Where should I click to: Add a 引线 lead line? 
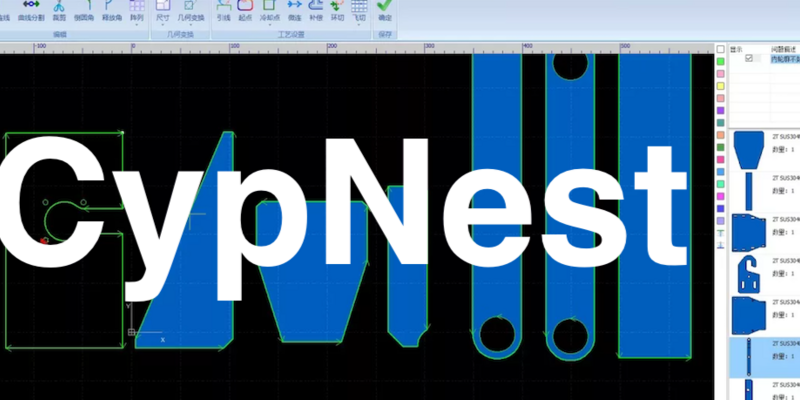click(223, 11)
